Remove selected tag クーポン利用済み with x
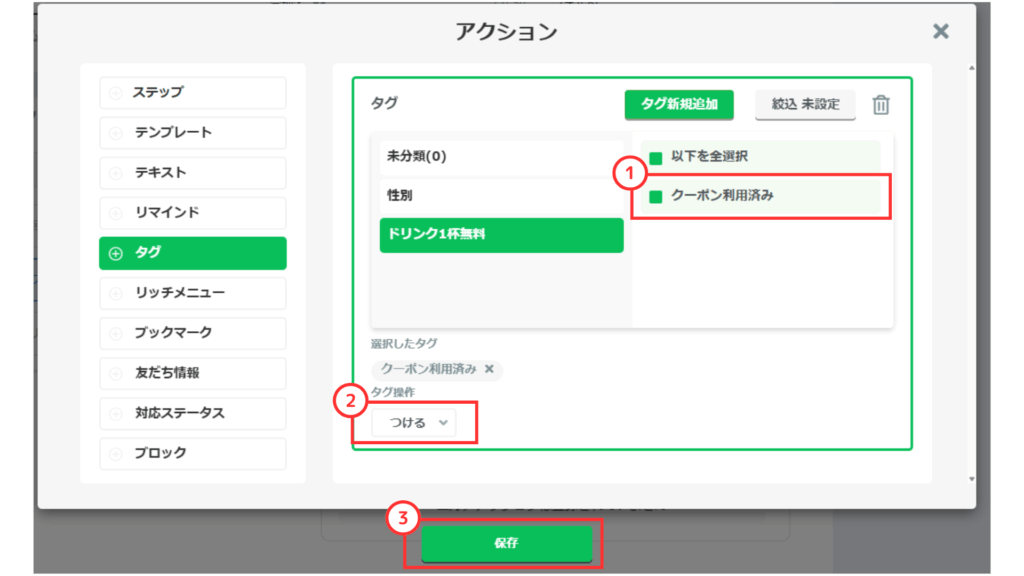The height and width of the screenshot is (576, 1024). [489, 369]
